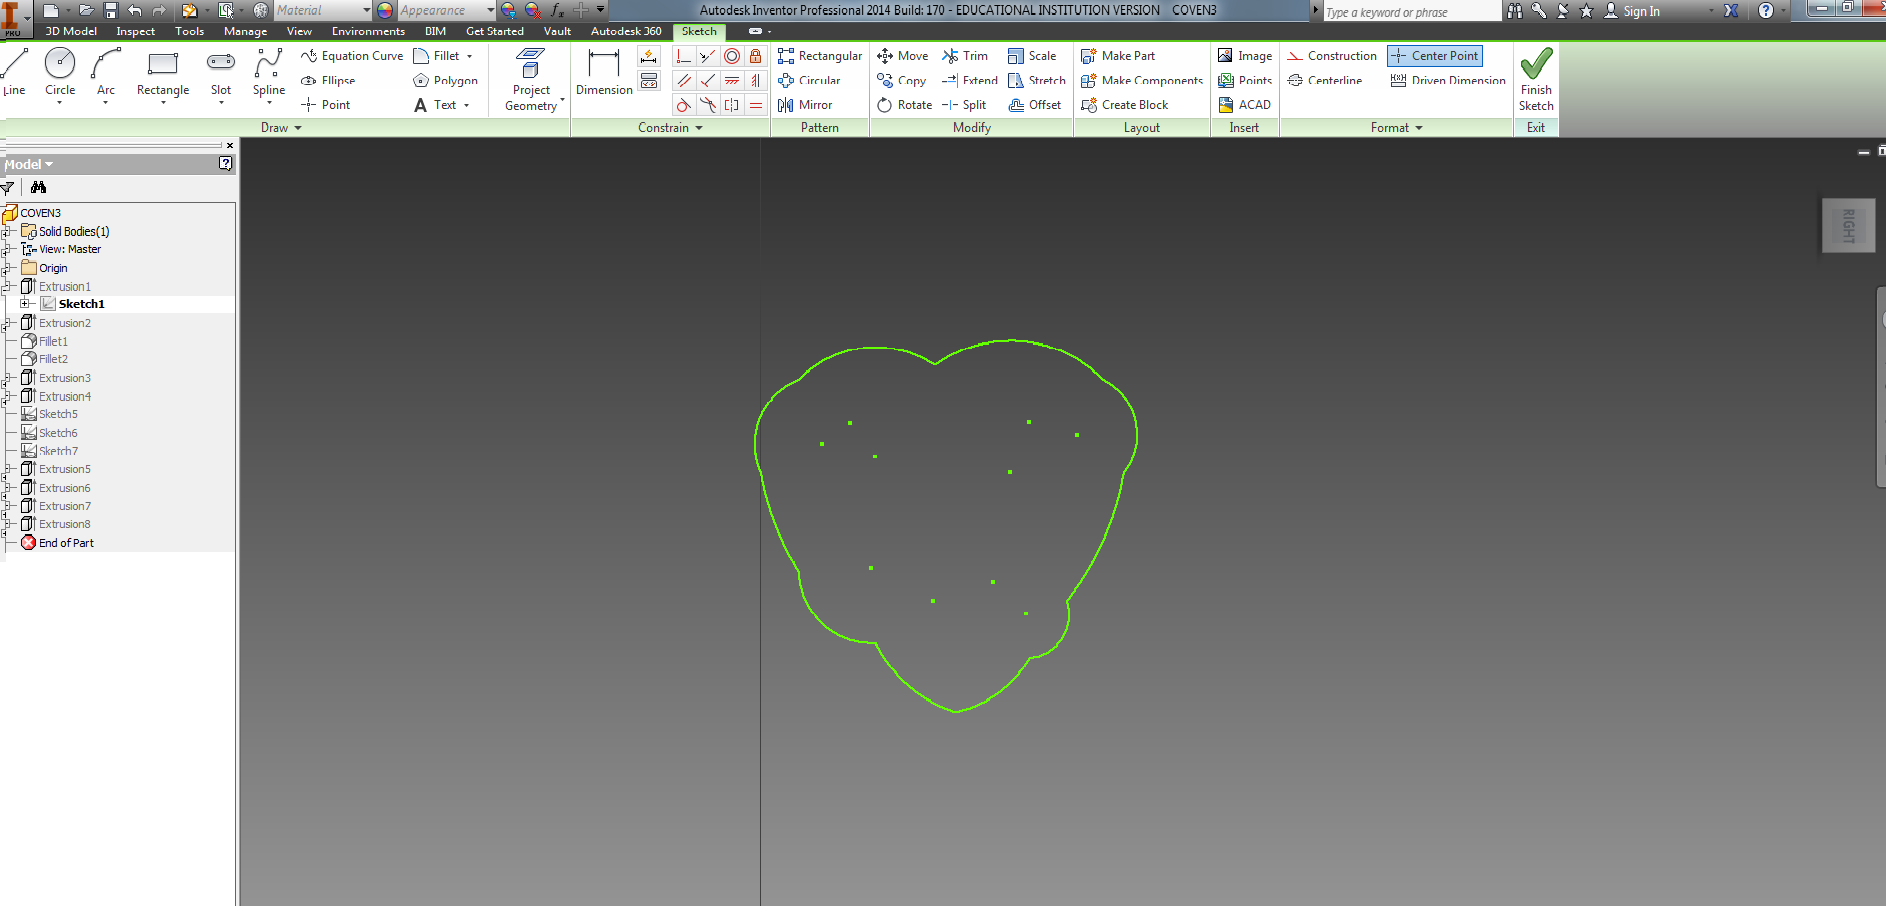
Task: Click the Equation Curve tool
Action: (x=352, y=56)
